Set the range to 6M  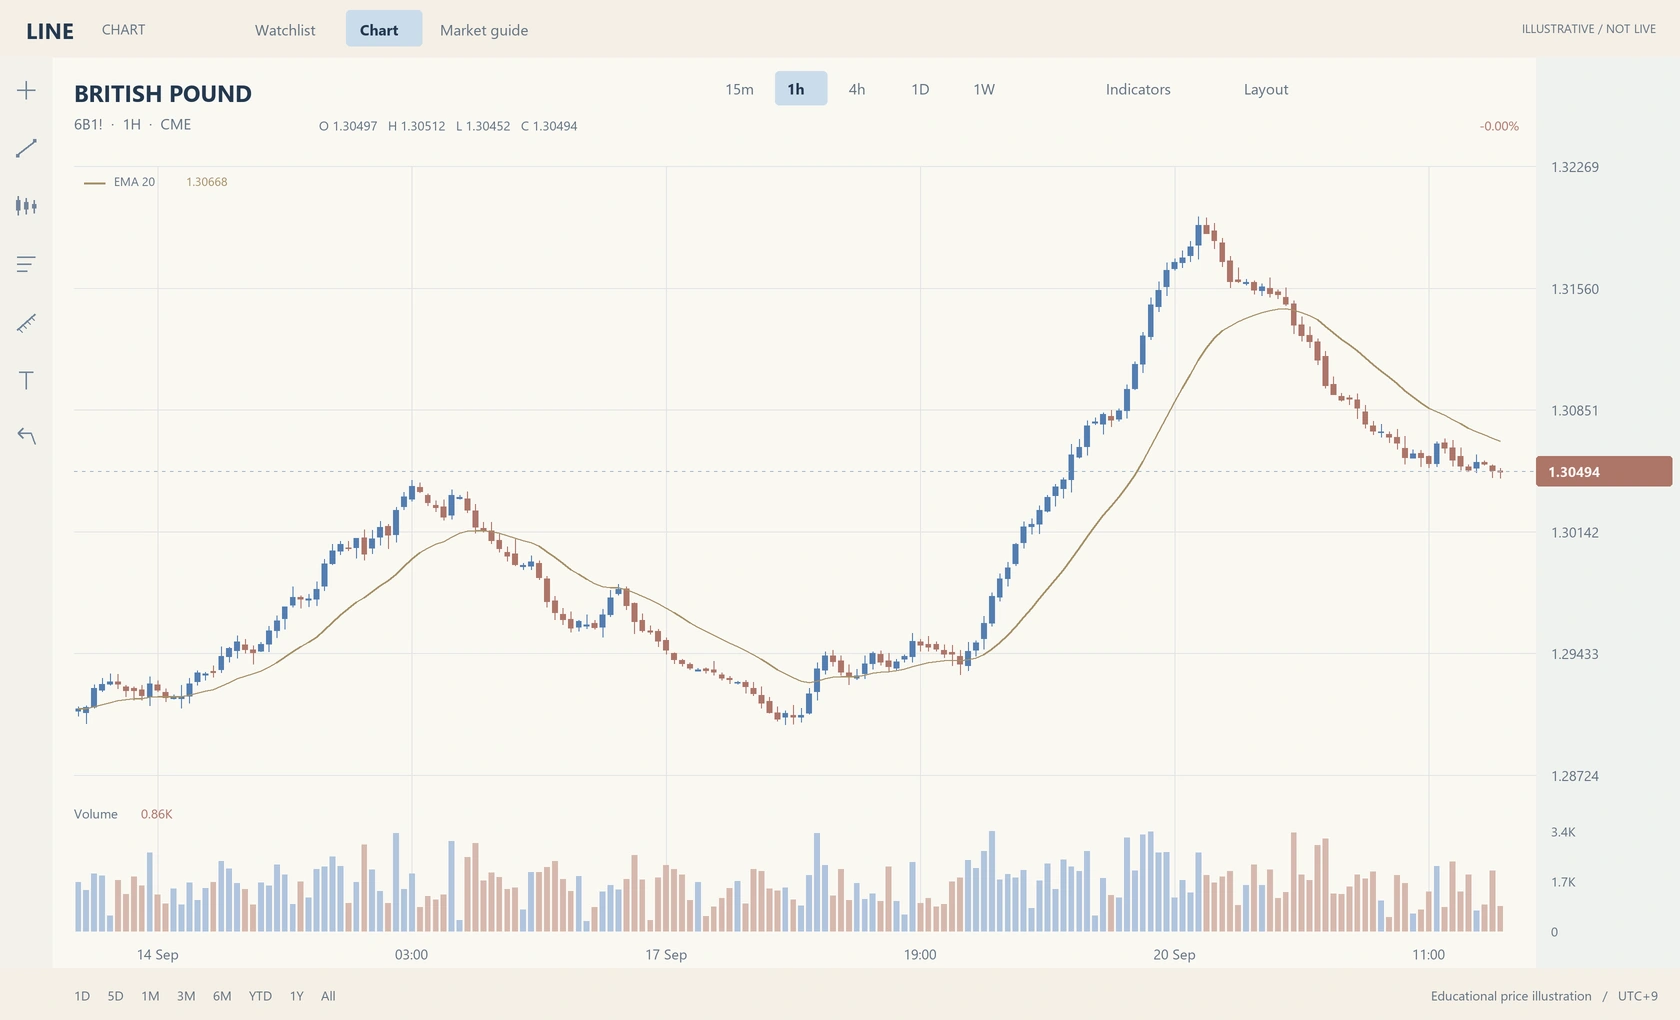click(x=222, y=996)
